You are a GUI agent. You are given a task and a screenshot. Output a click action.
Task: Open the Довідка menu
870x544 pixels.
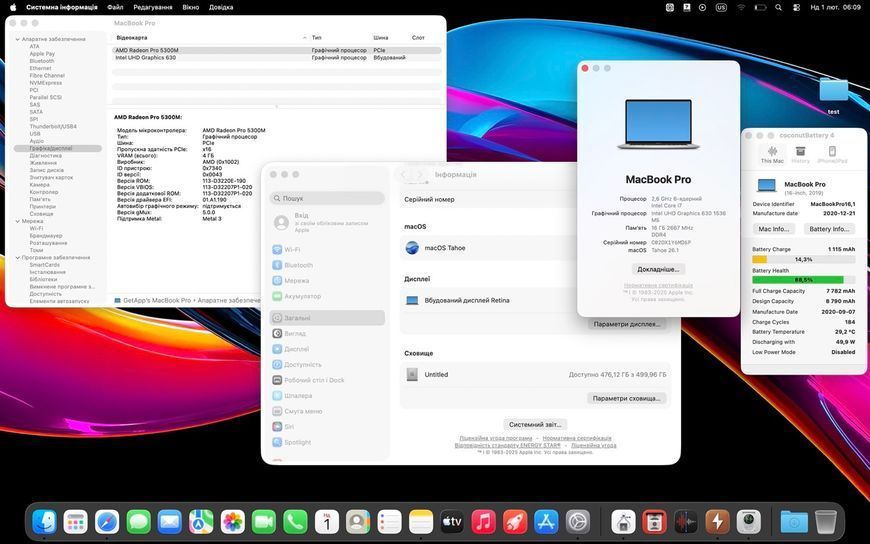tap(221, 7)
